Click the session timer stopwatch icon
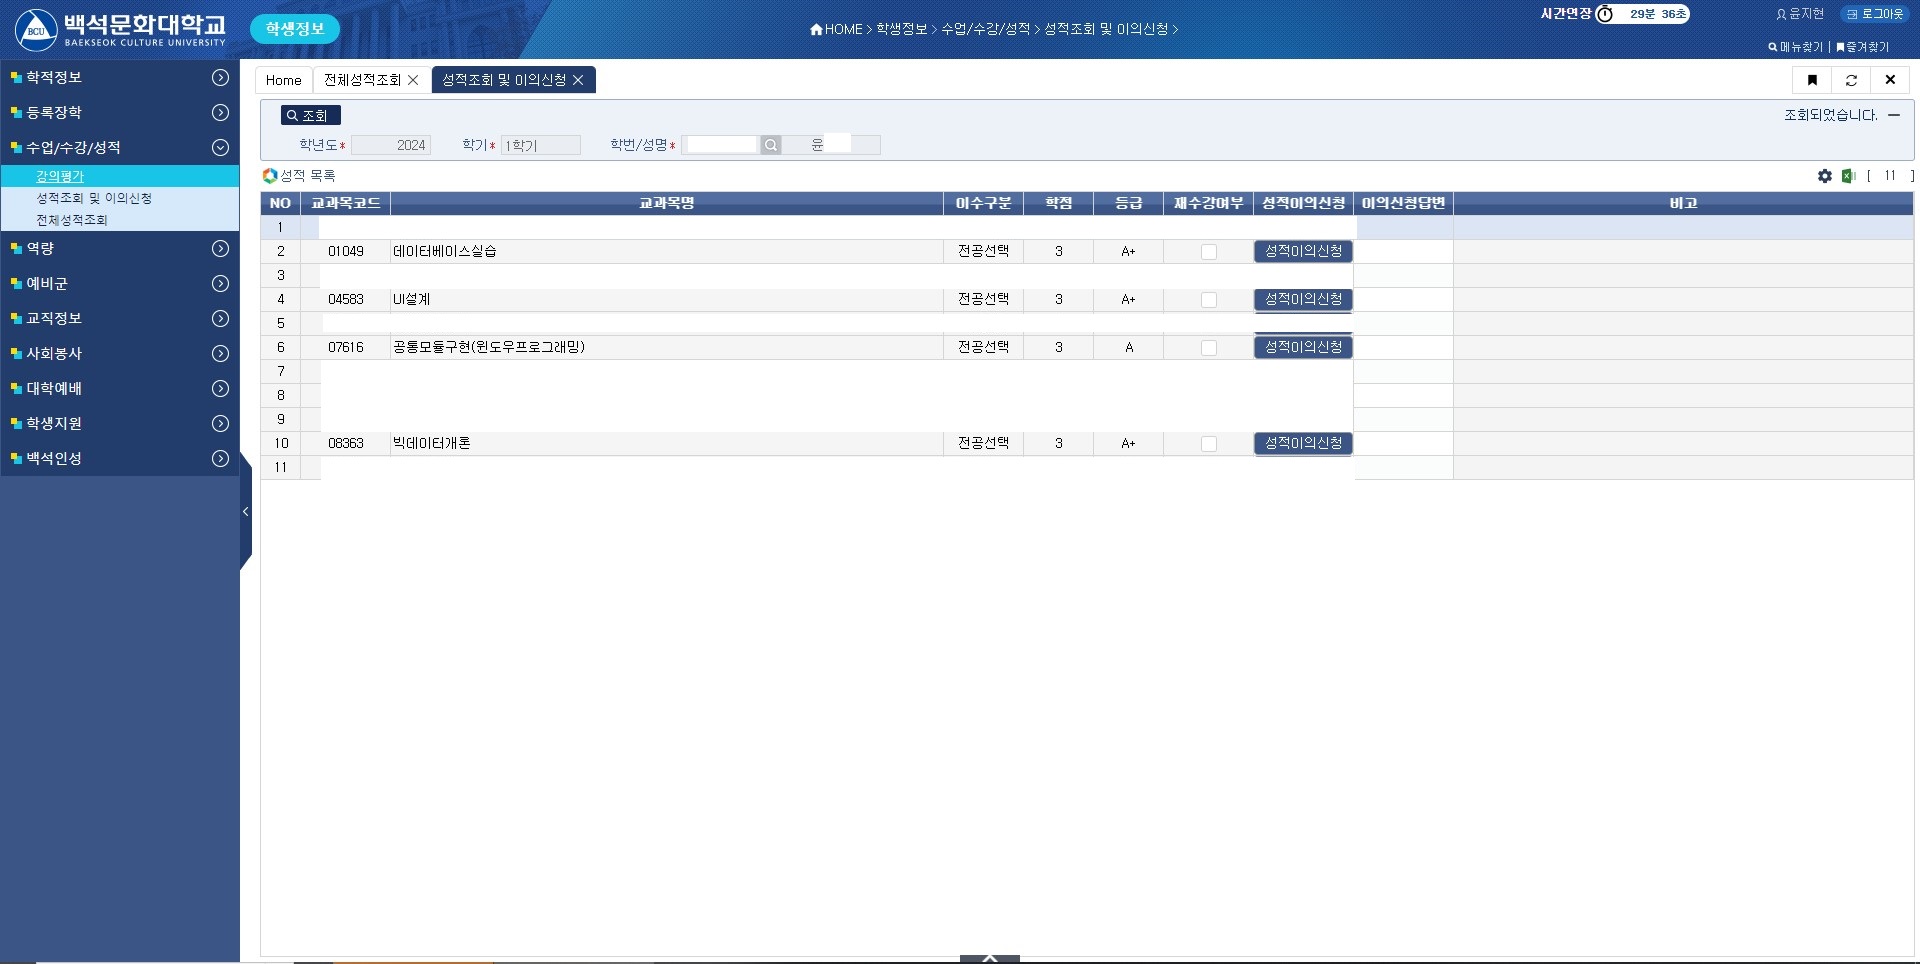This screenshot has width=1920, height=964. pos(1605,14)
